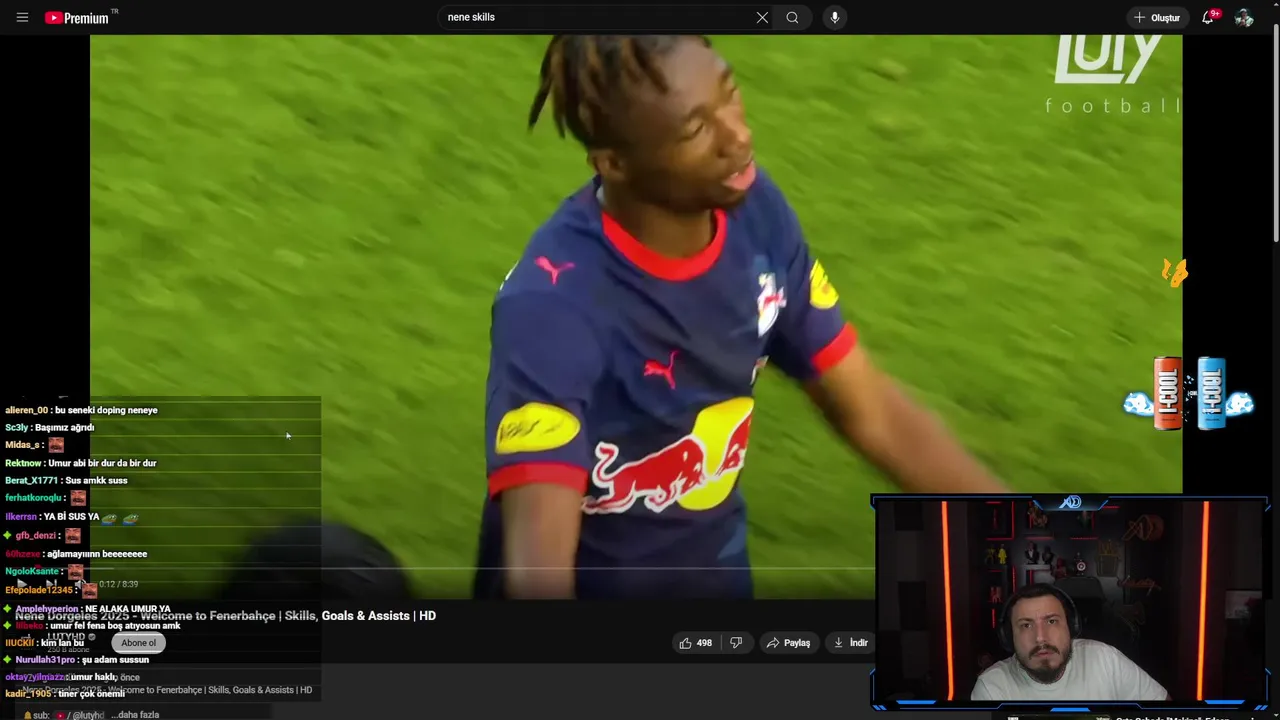Click chat message 'NE ALAKA UMUR YA'
This screenshot has height=720, width=1280.
click(128, 609)
